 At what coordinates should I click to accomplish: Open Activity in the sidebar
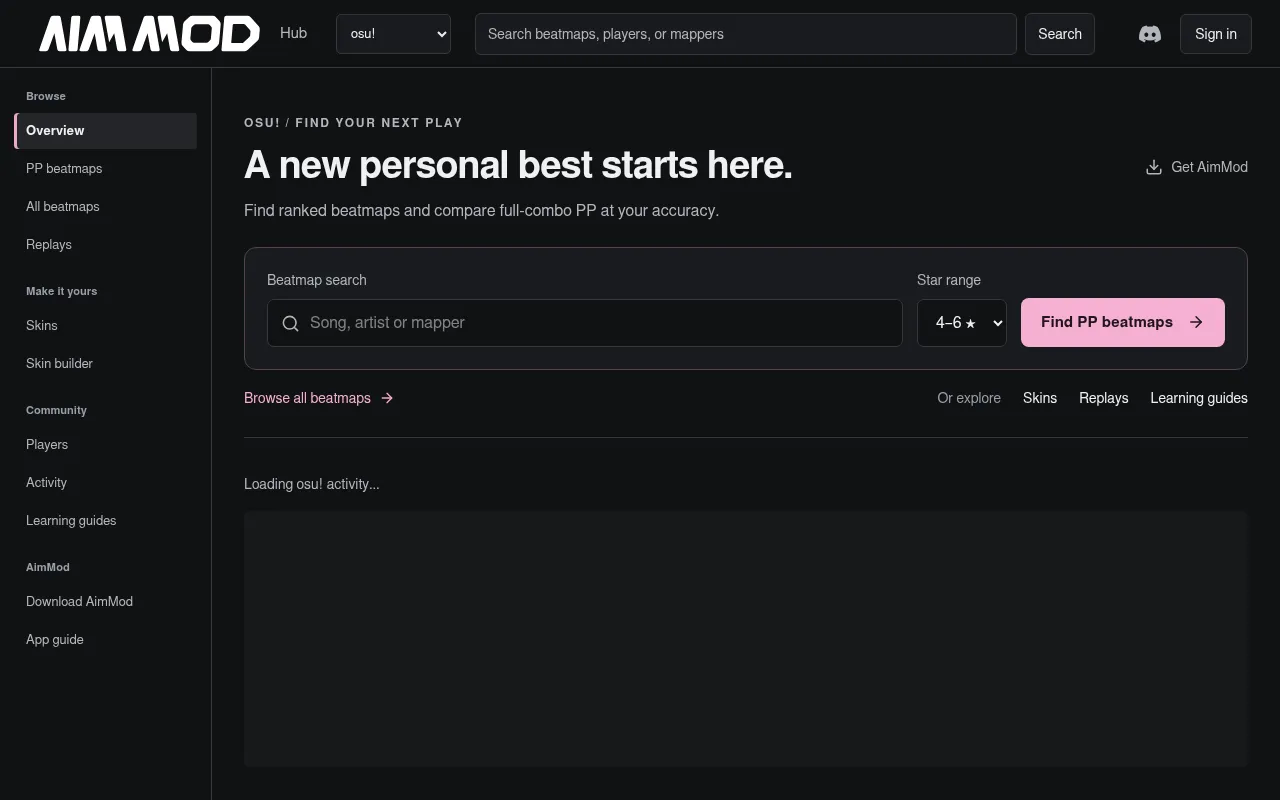coord(106,483)
